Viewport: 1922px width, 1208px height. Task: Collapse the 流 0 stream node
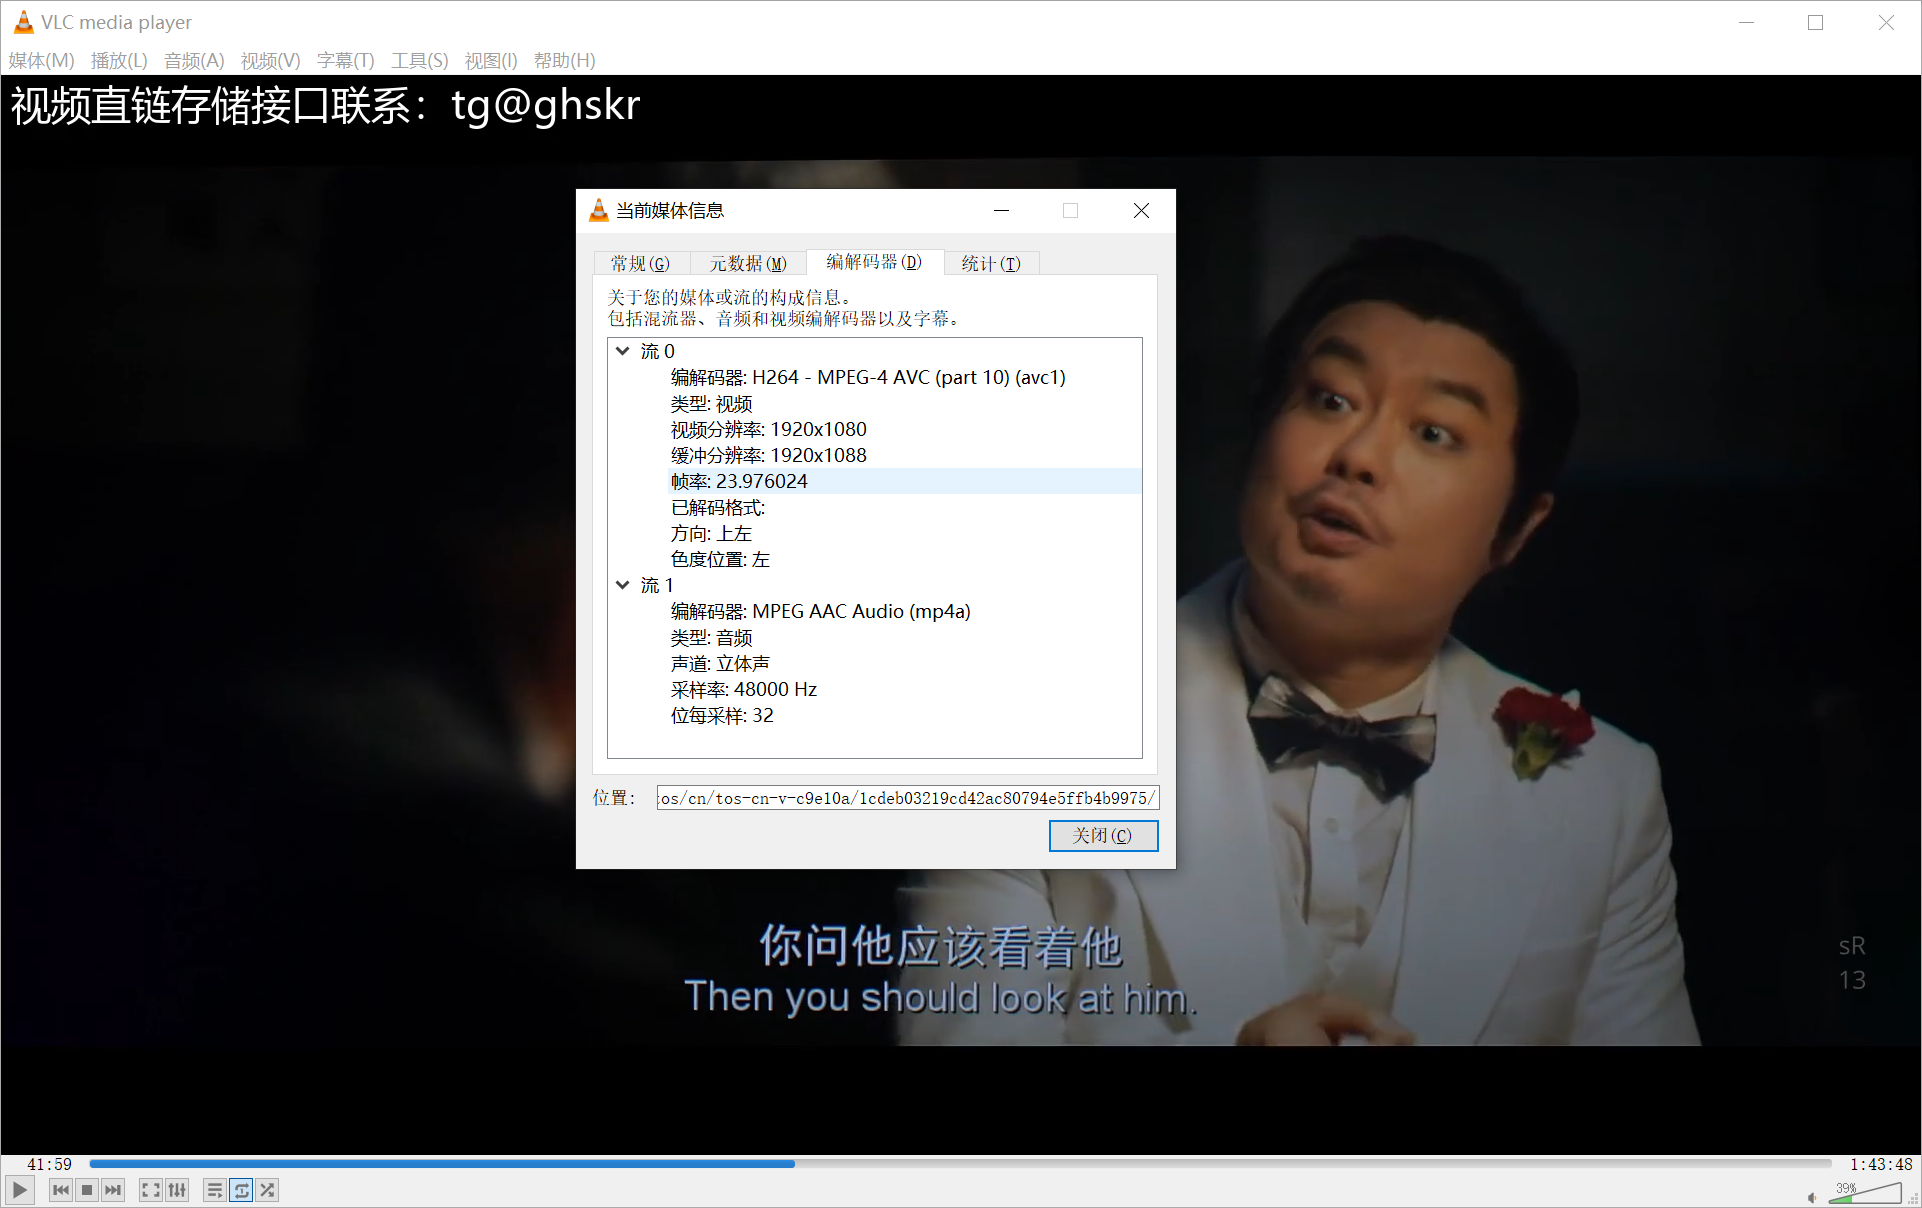(623, 351)
